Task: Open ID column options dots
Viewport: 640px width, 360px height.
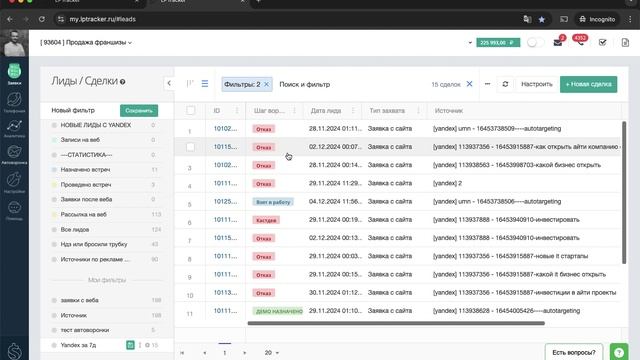Action: coord(237,110)
